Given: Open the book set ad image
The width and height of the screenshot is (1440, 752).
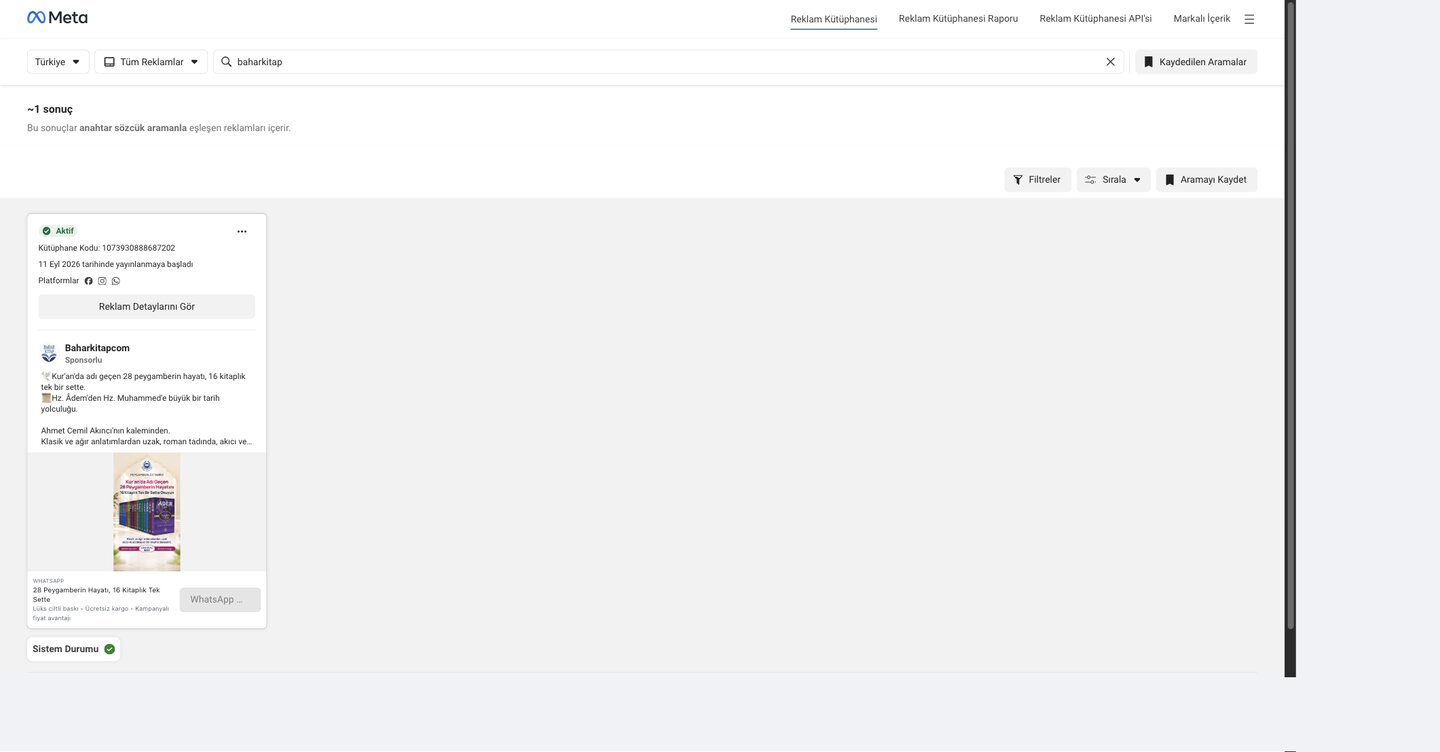Looking at the screenshot, I should pos(147,512).
